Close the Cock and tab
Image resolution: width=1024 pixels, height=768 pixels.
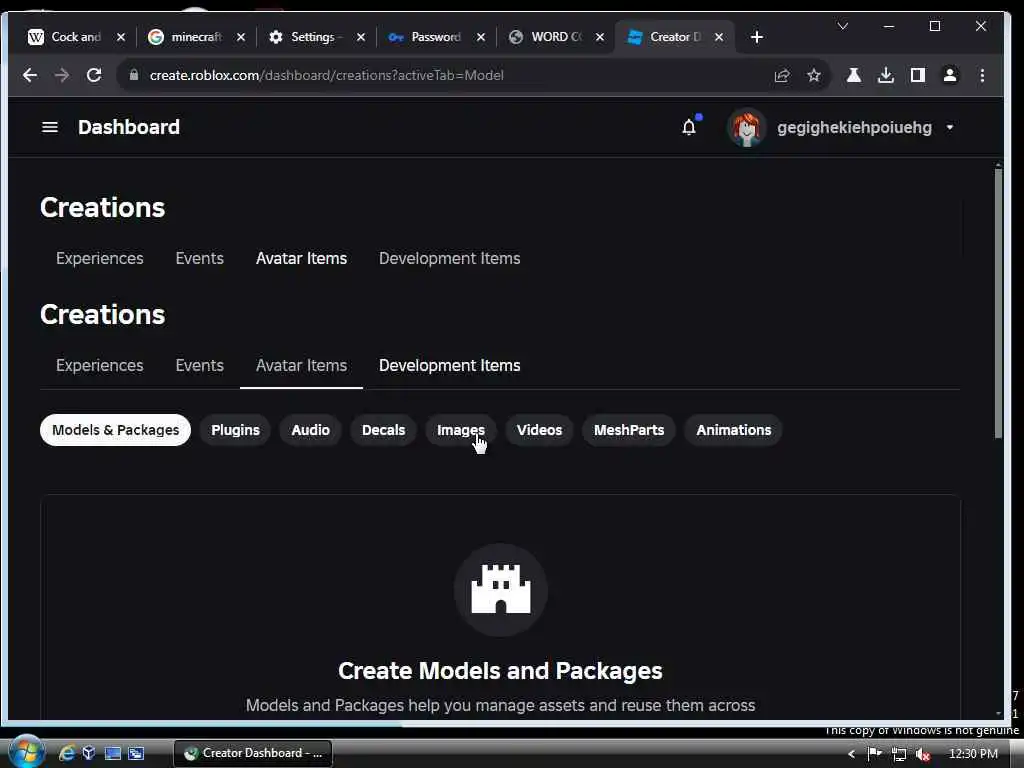[120, 37]
